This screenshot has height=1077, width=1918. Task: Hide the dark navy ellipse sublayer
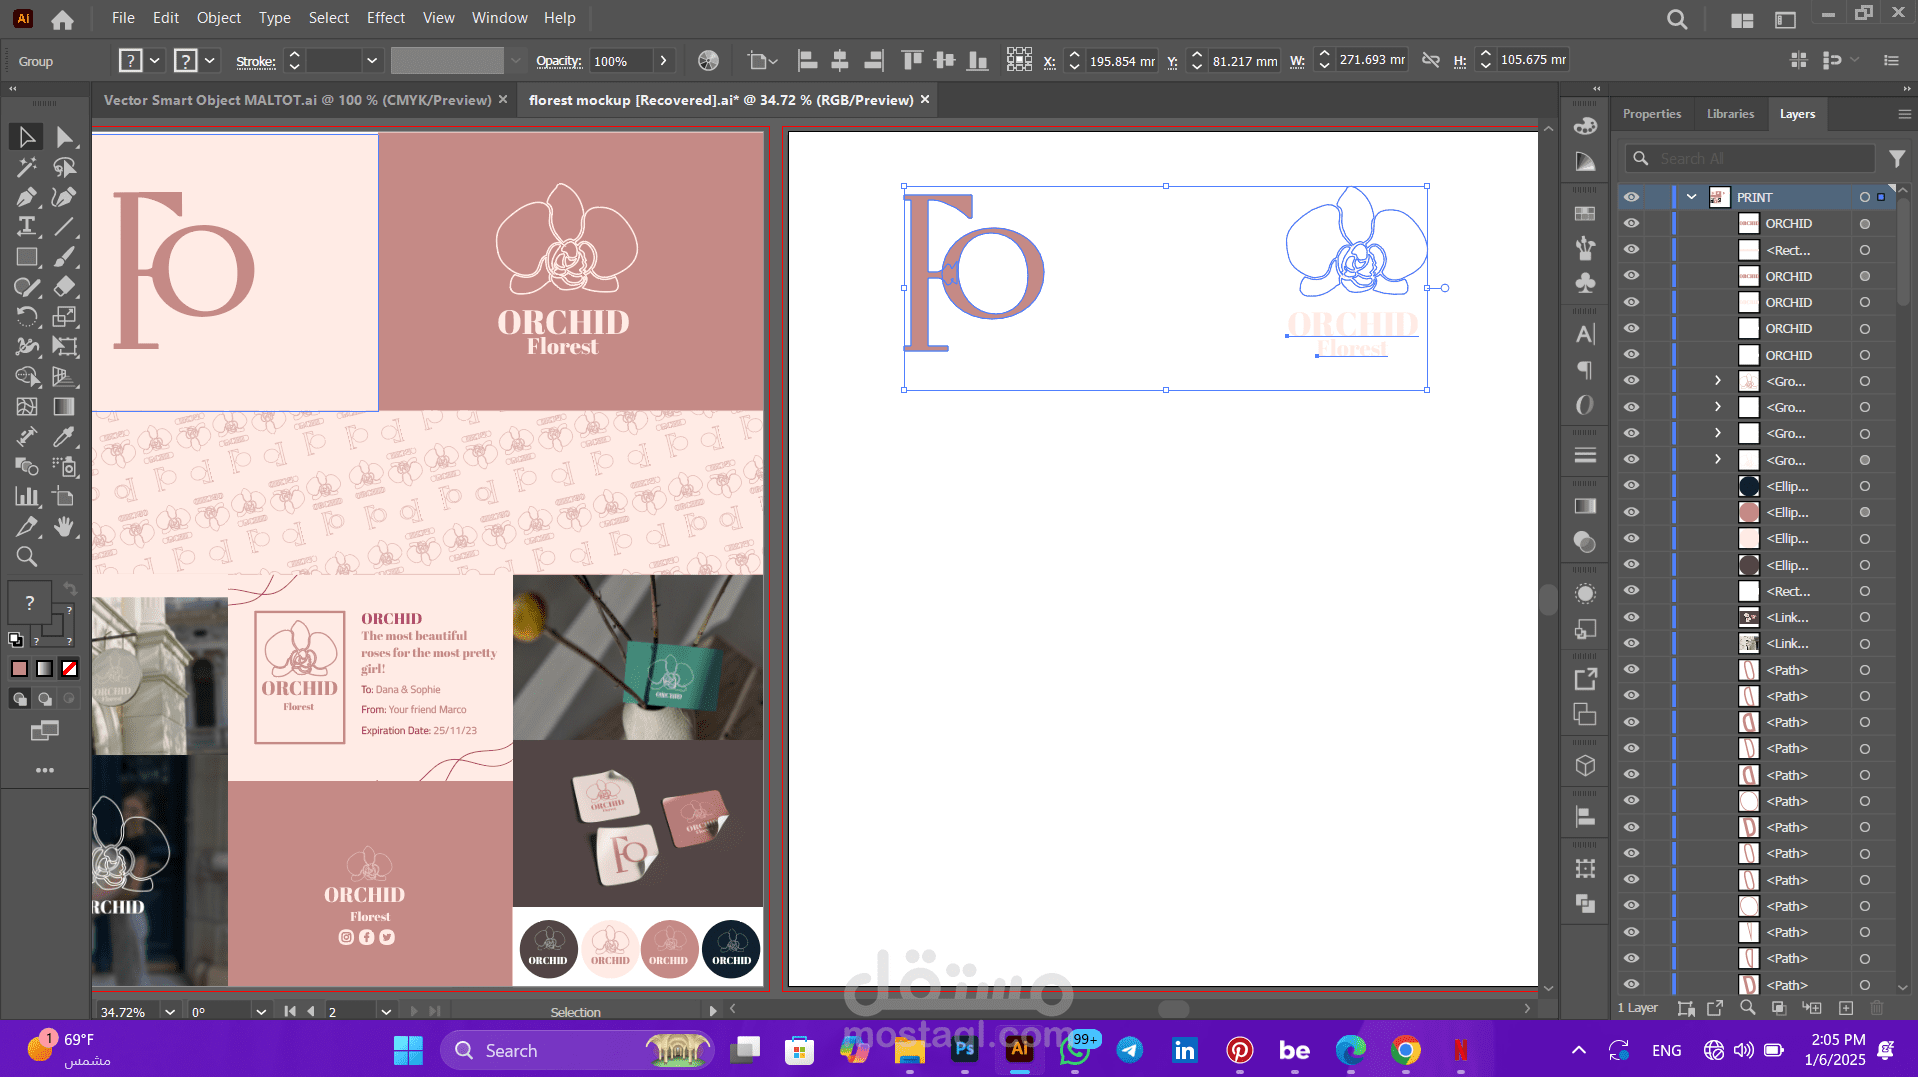pyautogui.click(x=1631, y=486)
